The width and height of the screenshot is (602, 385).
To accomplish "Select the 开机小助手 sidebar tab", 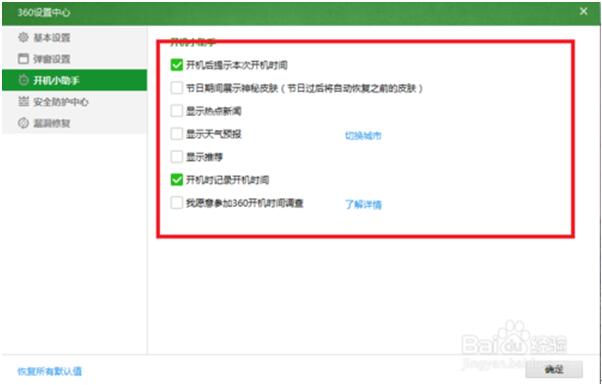I will [74, 80].
